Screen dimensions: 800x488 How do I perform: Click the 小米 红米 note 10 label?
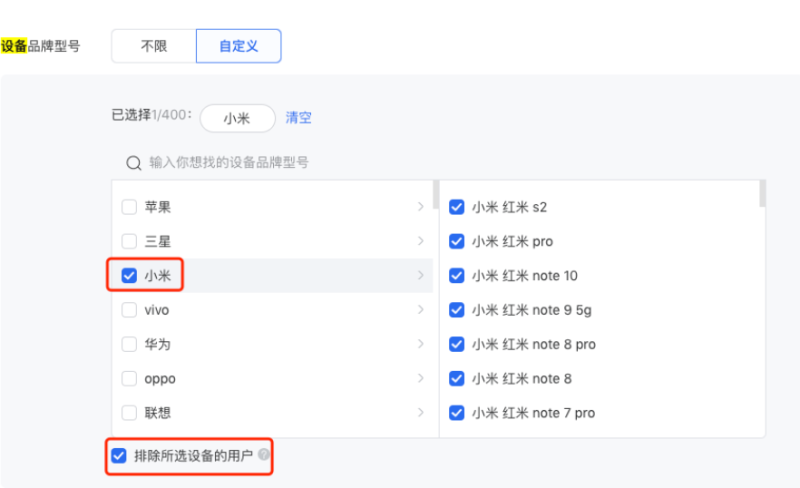click(x=524, y=276)
